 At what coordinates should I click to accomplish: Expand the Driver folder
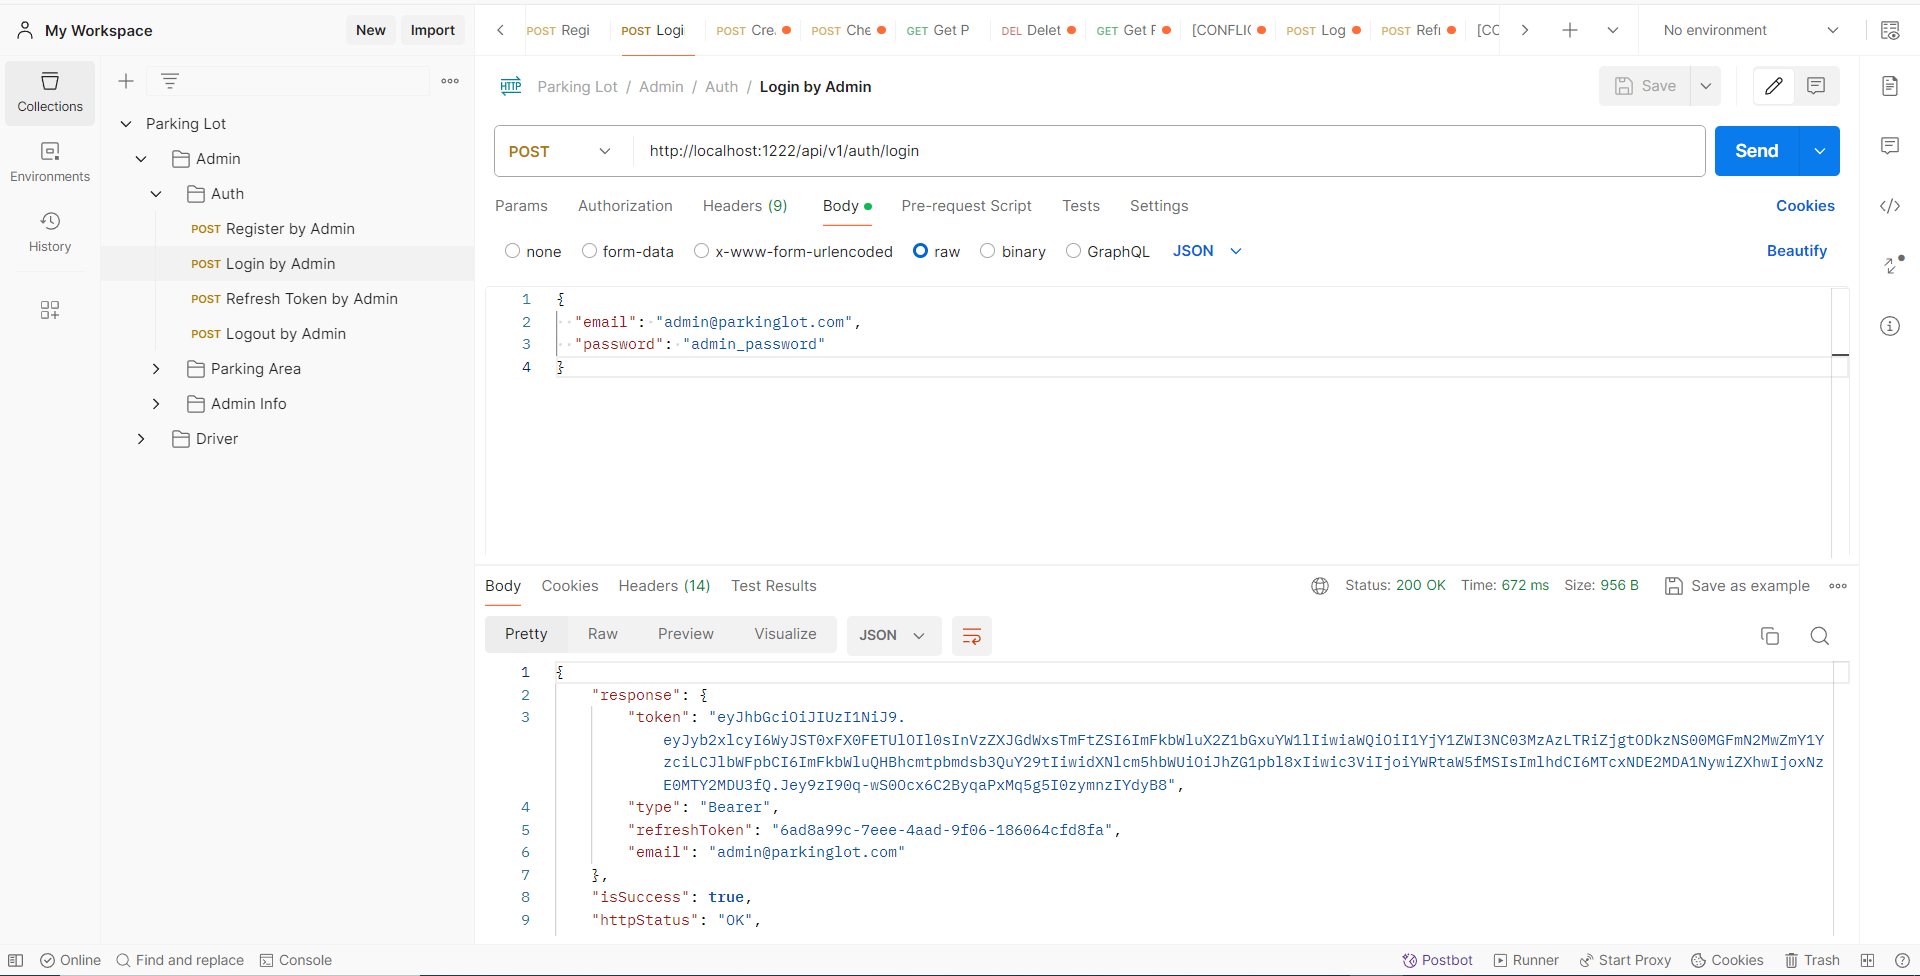[x=141, y=439]
